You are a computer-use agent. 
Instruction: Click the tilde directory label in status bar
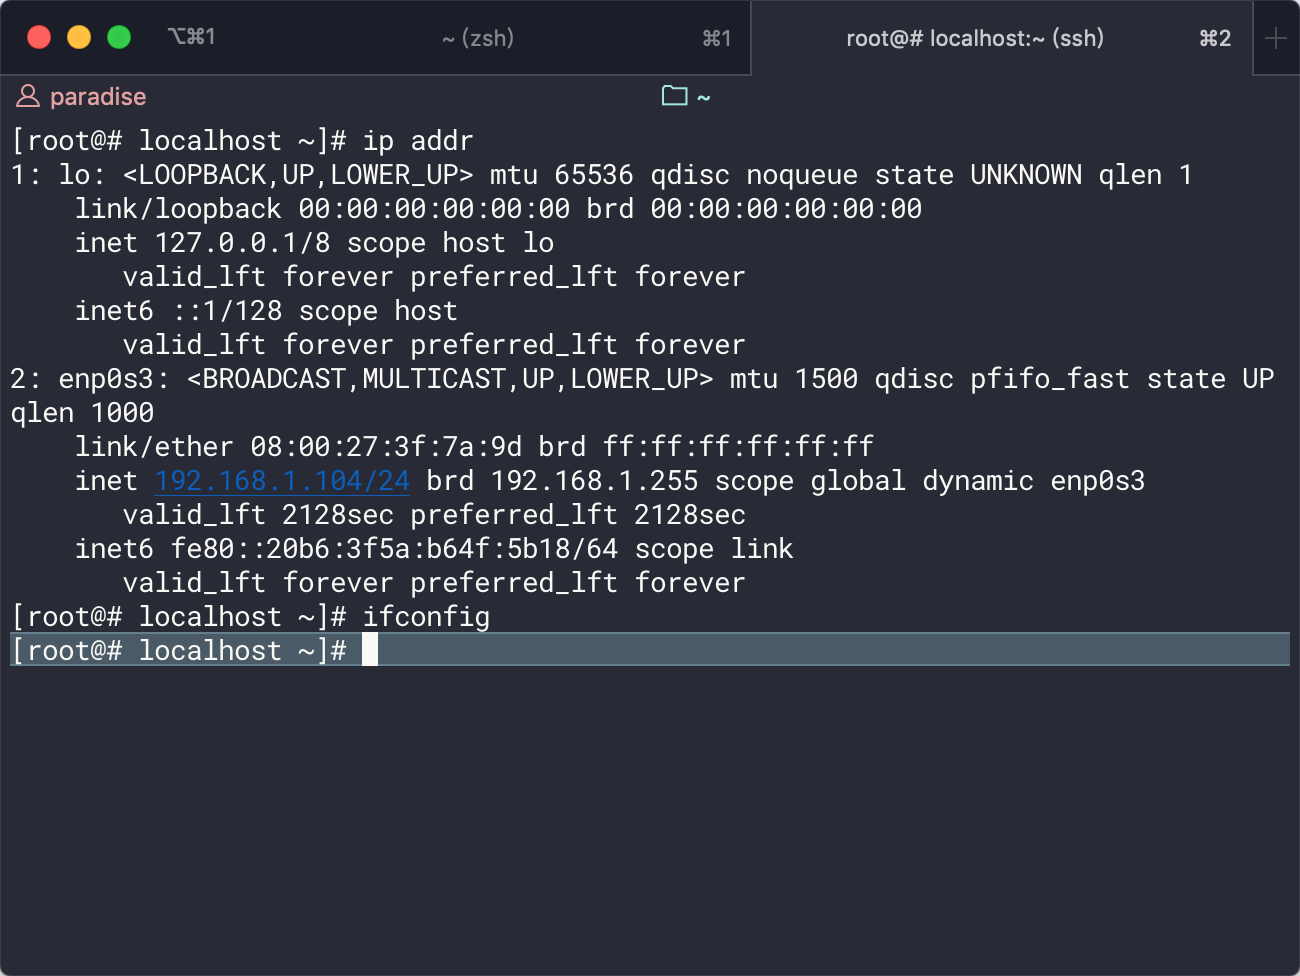704,97
